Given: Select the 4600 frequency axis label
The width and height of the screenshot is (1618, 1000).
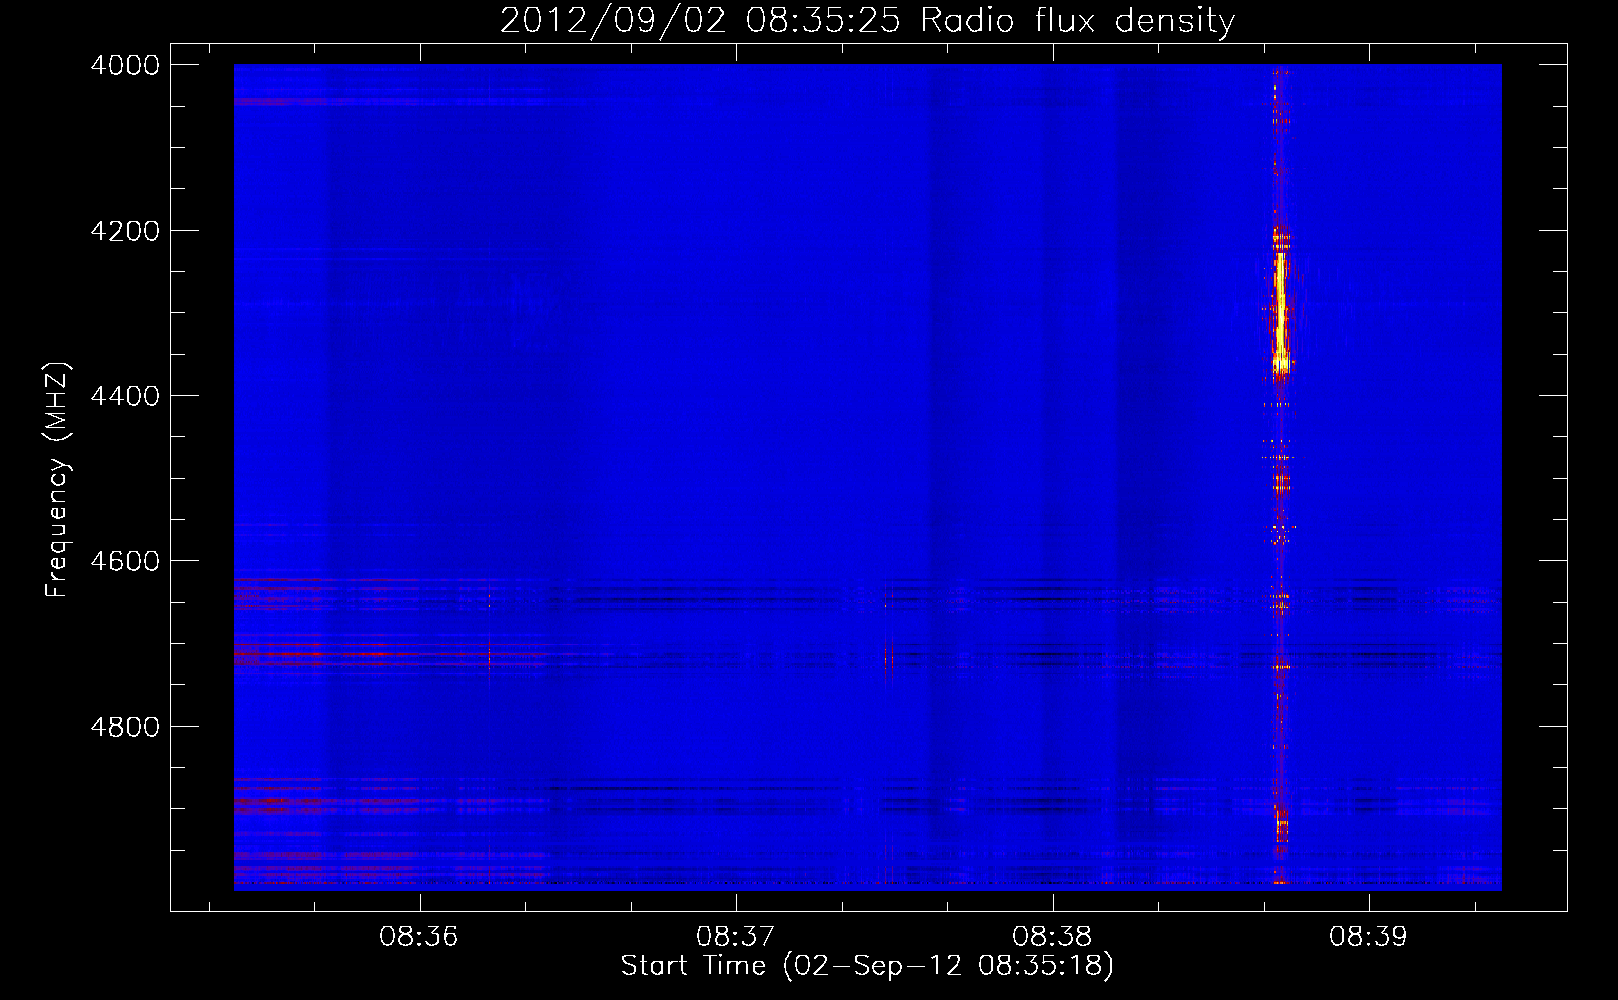Looking at the screenshot, I should click(125, 561).
